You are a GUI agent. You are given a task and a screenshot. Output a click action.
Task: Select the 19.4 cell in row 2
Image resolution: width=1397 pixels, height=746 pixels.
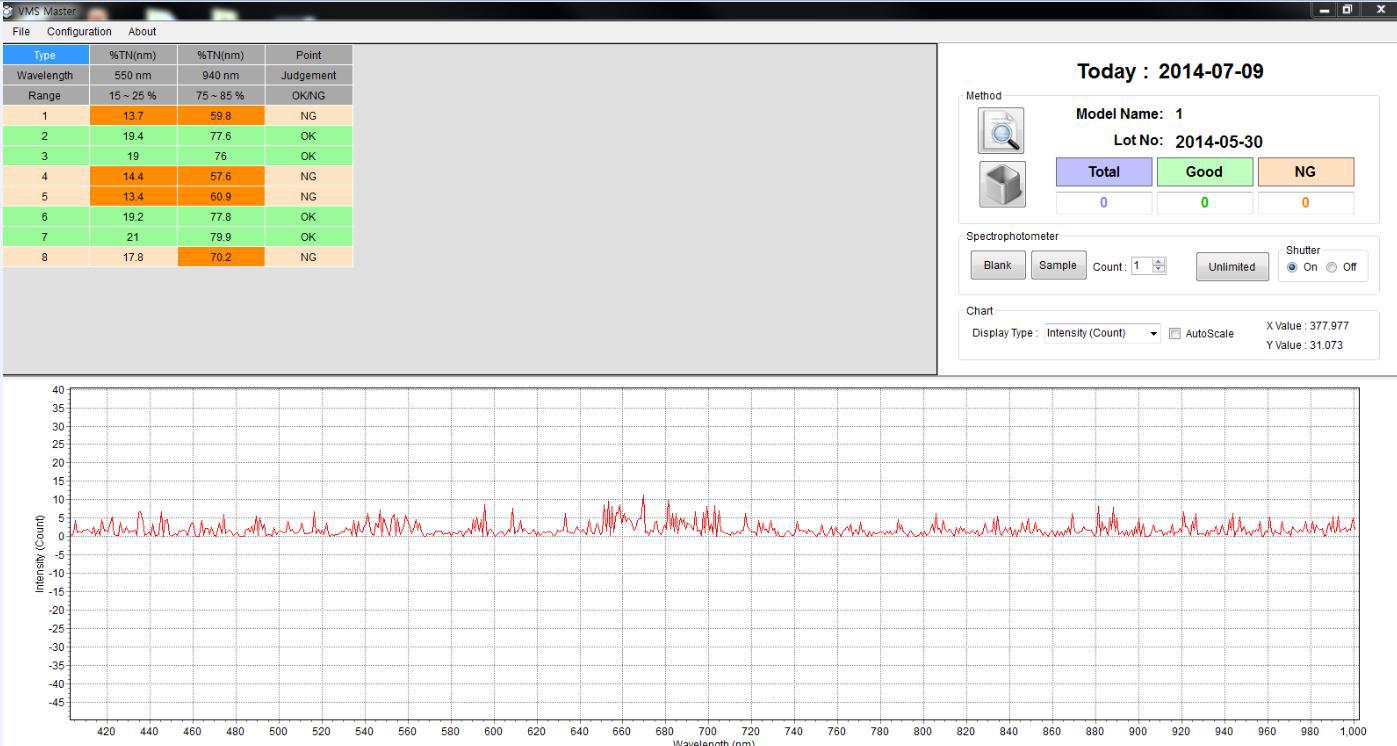point(133,136)
